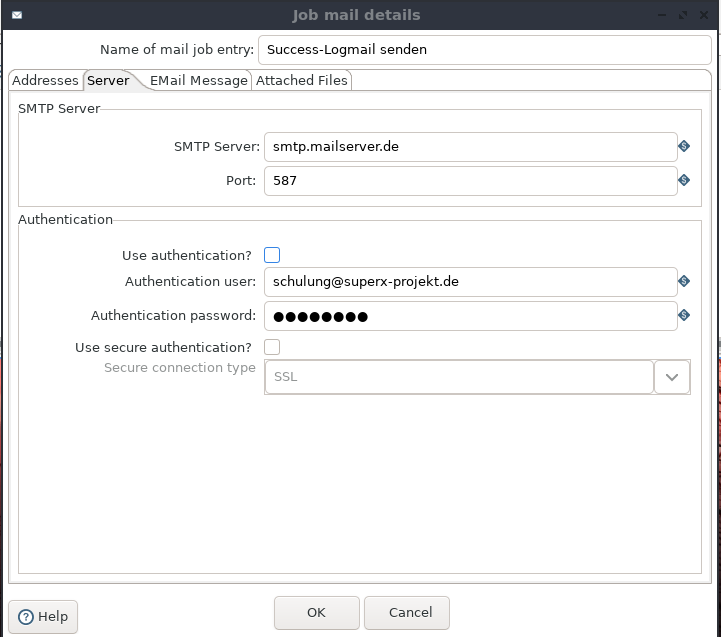The height and width of the screenshot is (637, 721).
Task: Select the Server tab
Action: point(109,80)
